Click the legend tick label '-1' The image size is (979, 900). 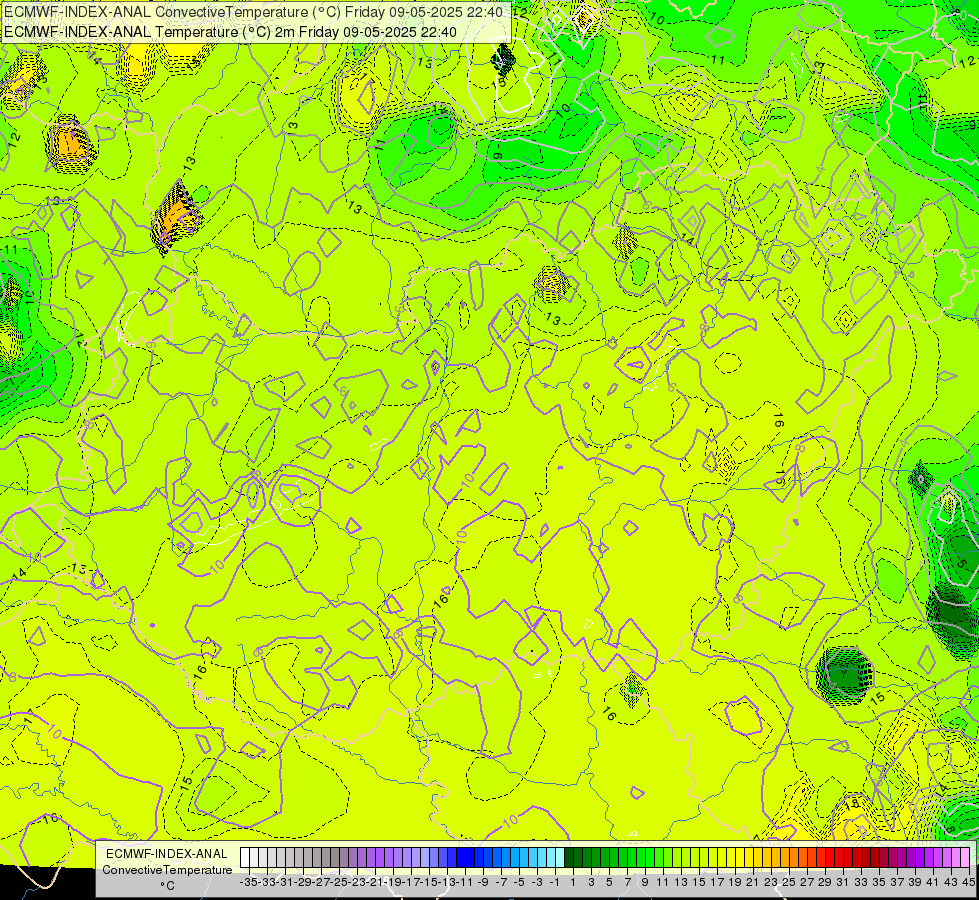pos(554,882)
